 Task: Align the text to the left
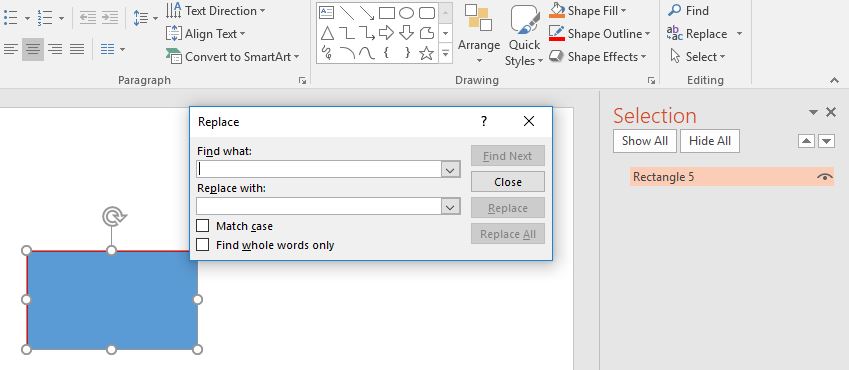pyautogui.click(x=11, y=49)
